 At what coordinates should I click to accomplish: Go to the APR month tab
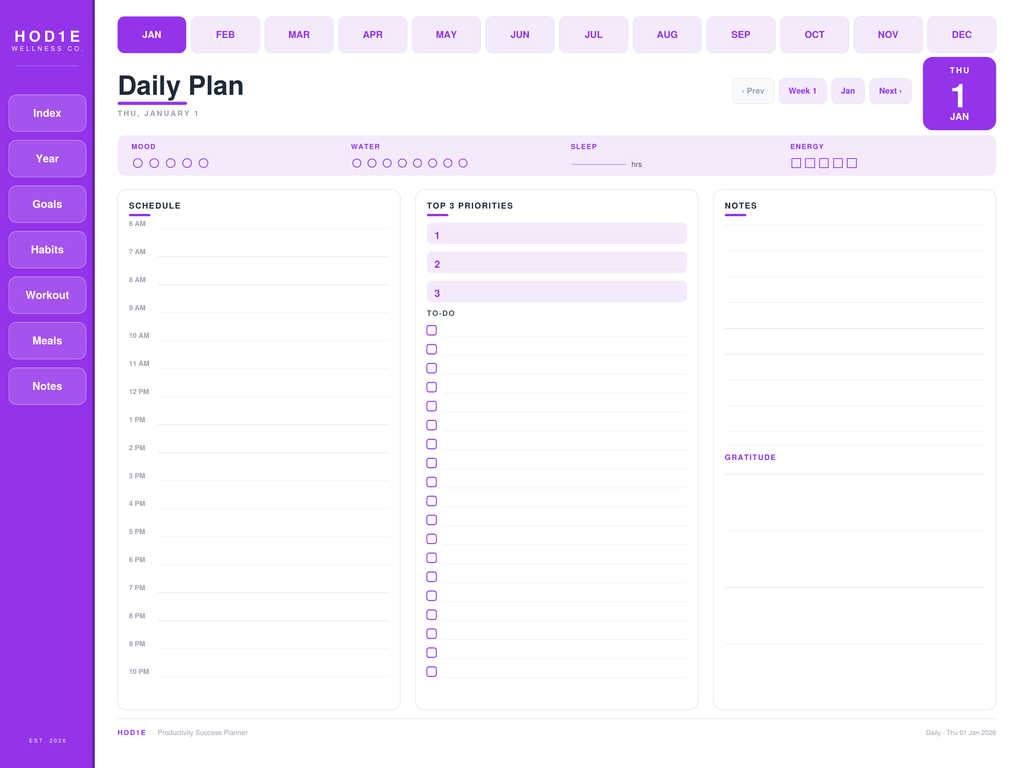click(x=373, y=35)
